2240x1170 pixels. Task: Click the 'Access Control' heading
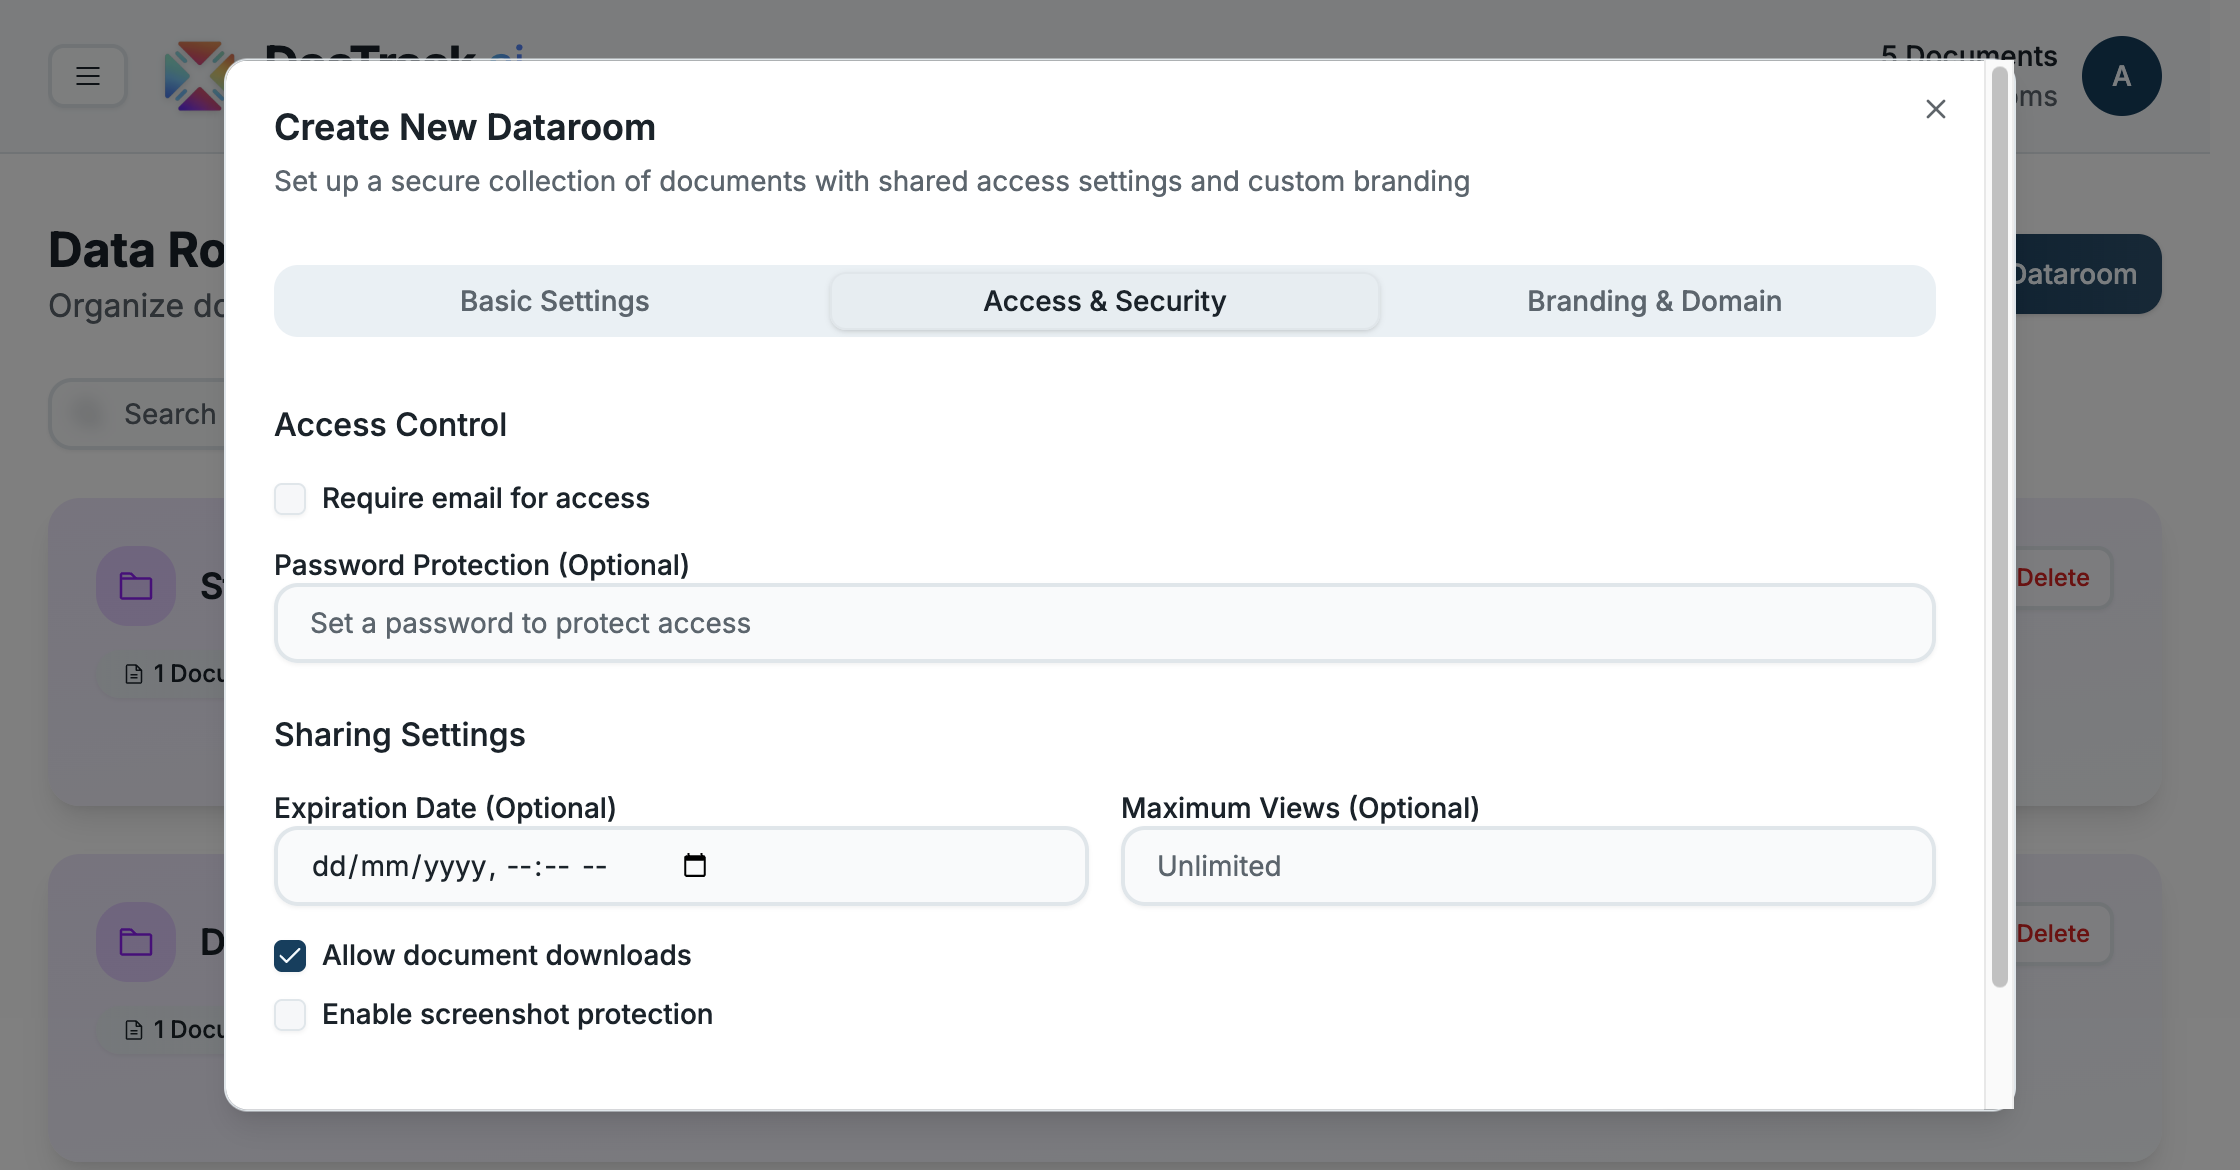(390, 425)
